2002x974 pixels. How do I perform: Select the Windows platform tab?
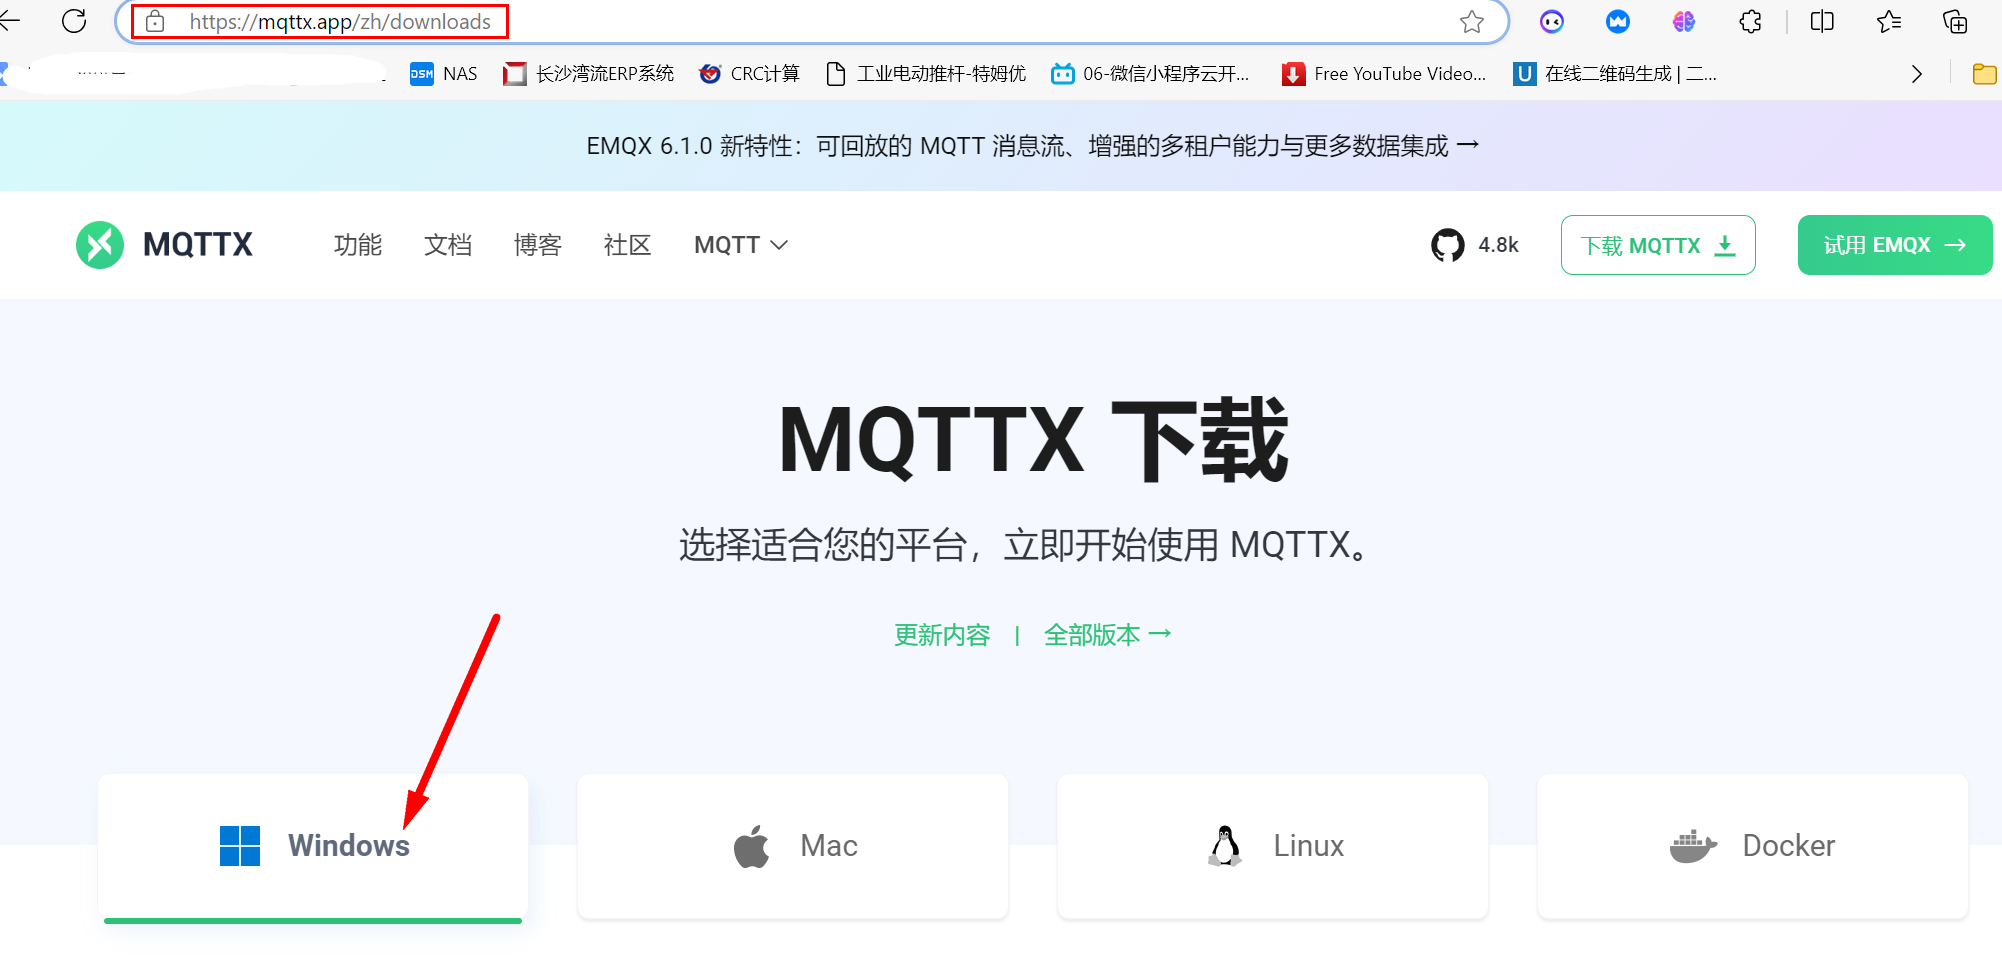313,846
